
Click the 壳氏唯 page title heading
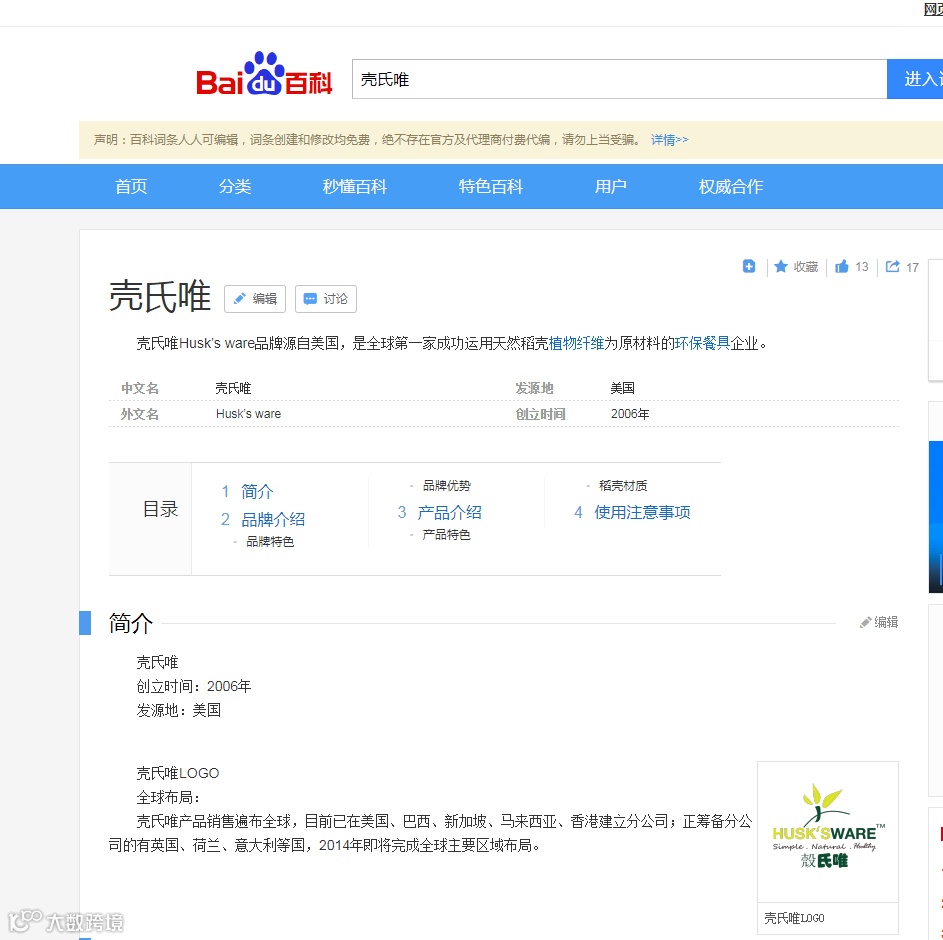coord(160,296)
